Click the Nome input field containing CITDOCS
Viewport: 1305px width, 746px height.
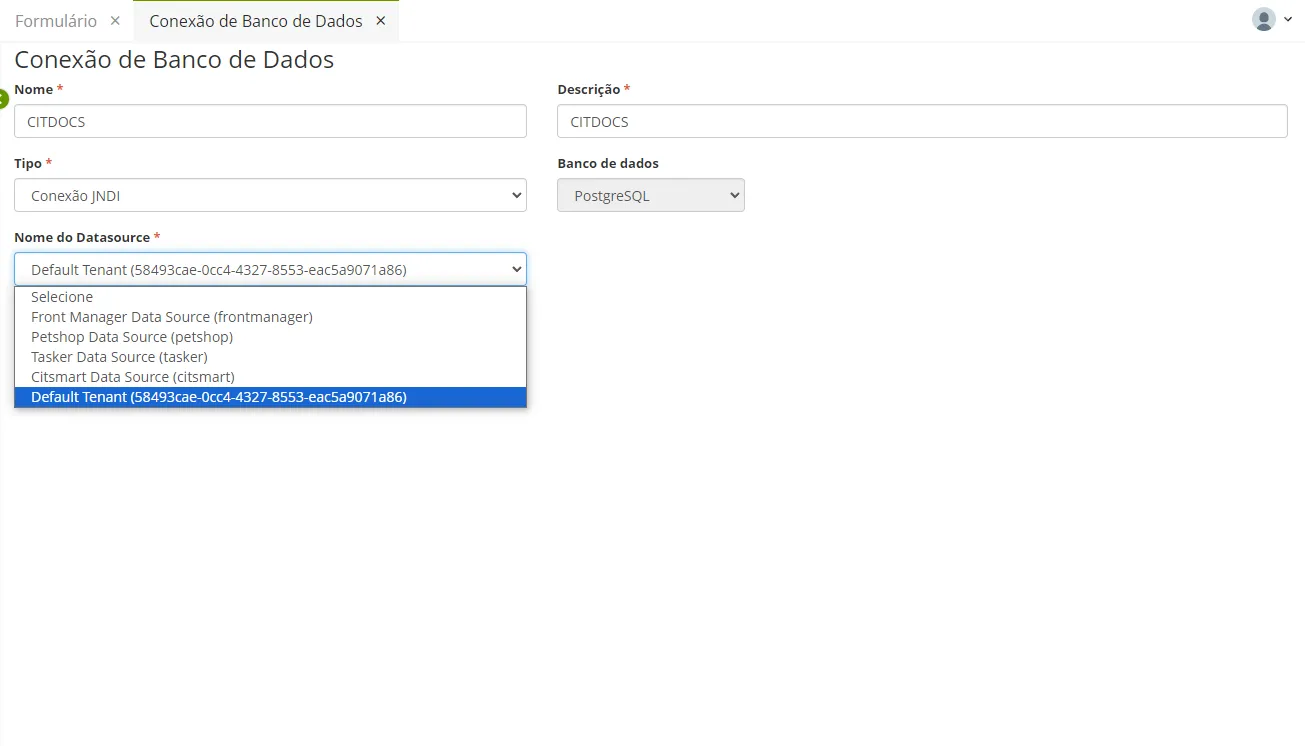point(270,121)
